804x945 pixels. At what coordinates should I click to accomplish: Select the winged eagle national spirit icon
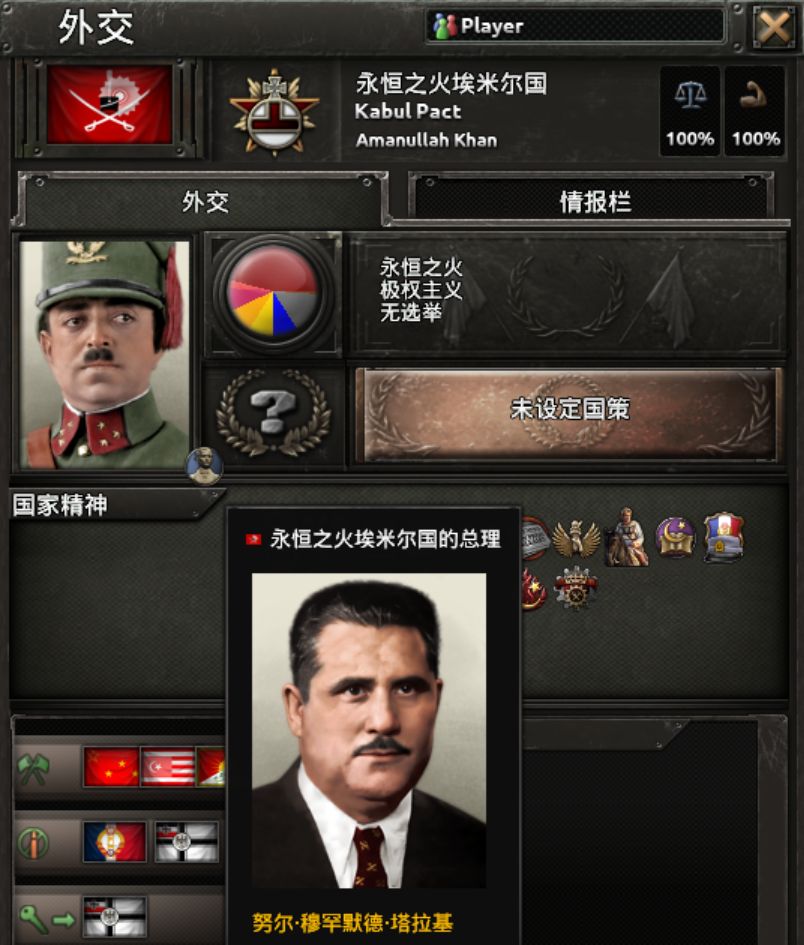pyautogui.click(x=576, y=538)
